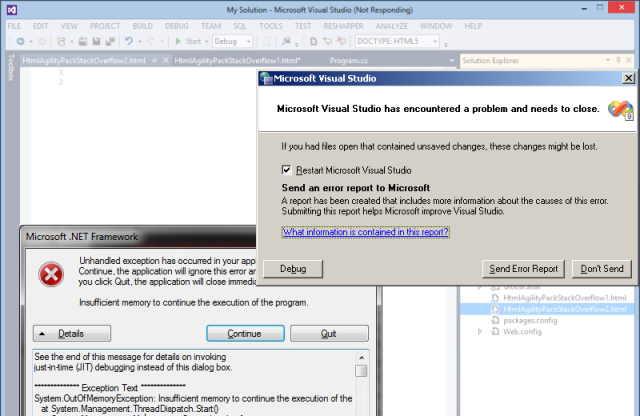
Task: Switch to HtmlAgilityPackStackOverflow1.html tab
Action: coord(238,60)
